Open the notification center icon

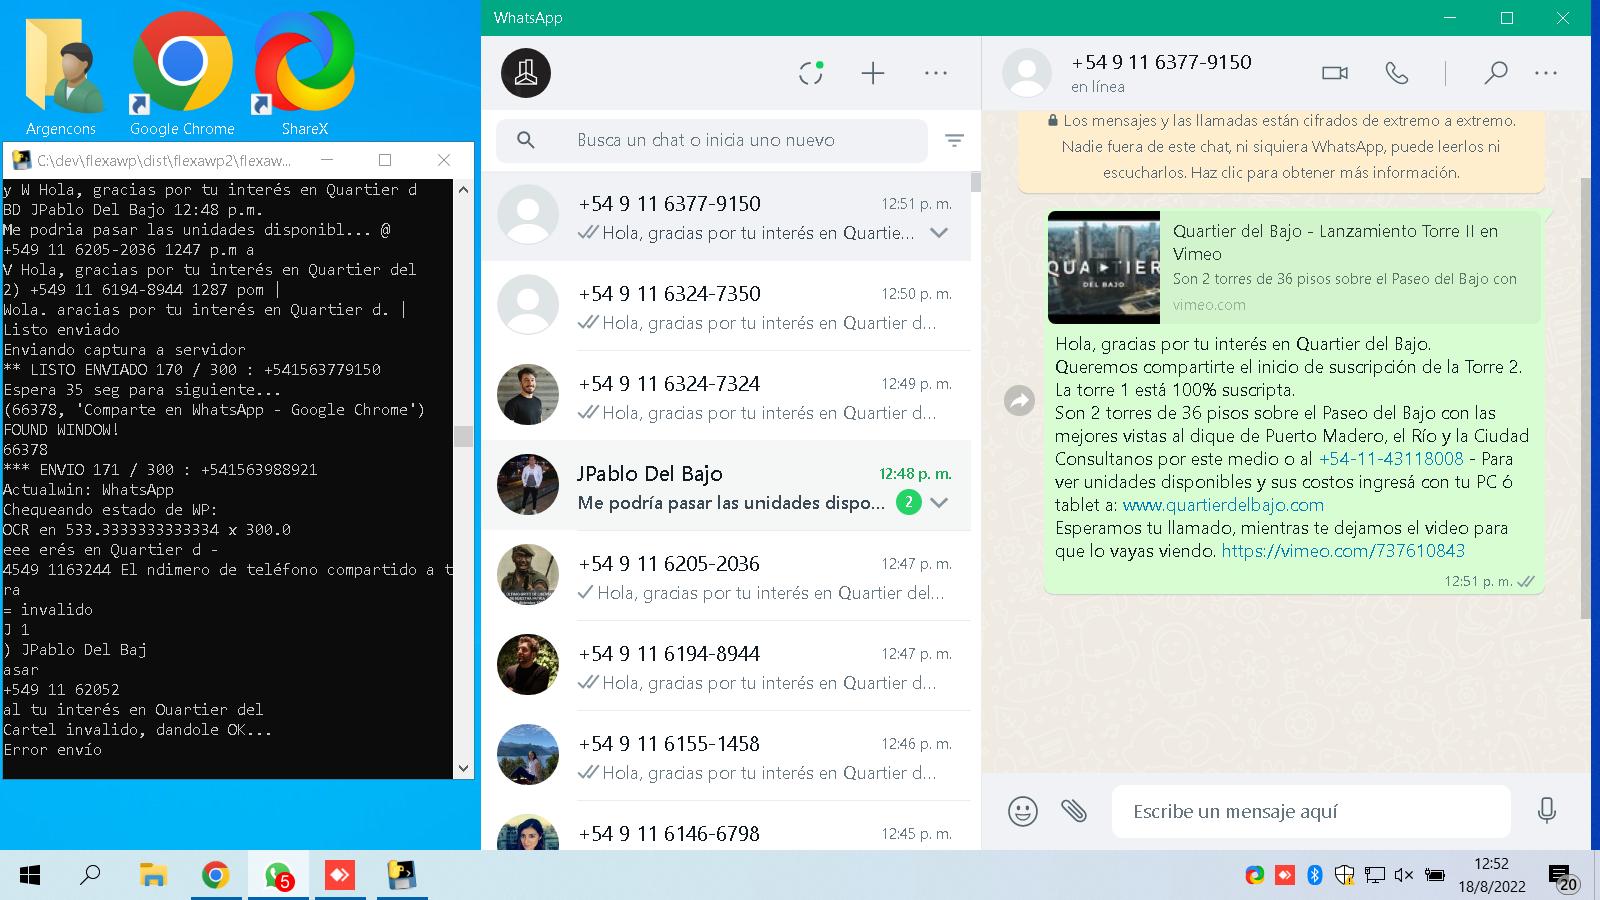(x=1563, y=878)
